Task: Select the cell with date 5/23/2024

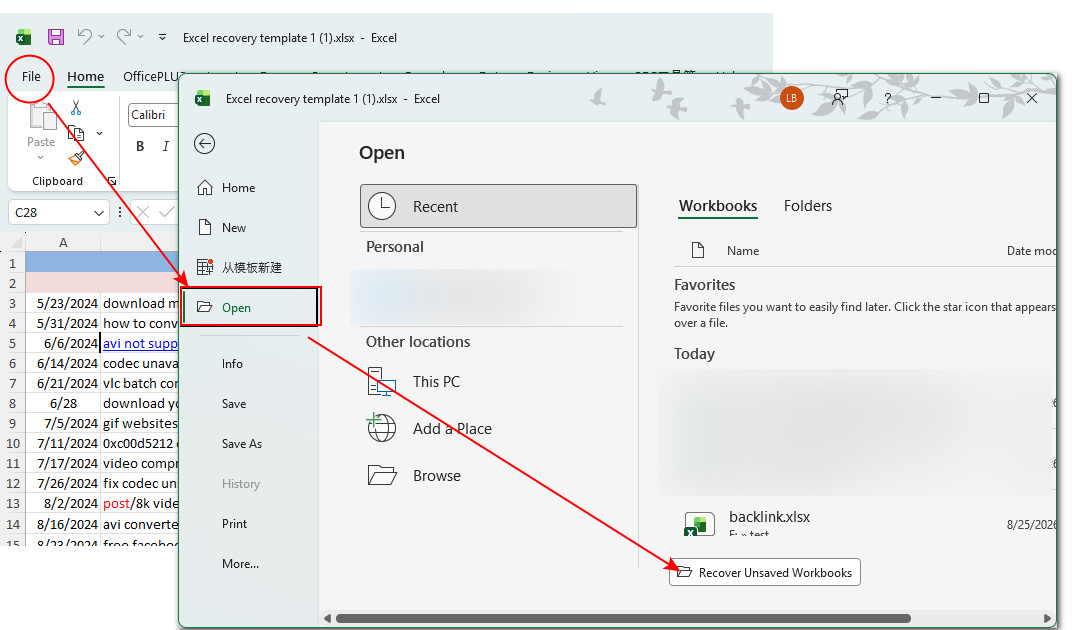Action: [x=63, y=303]
